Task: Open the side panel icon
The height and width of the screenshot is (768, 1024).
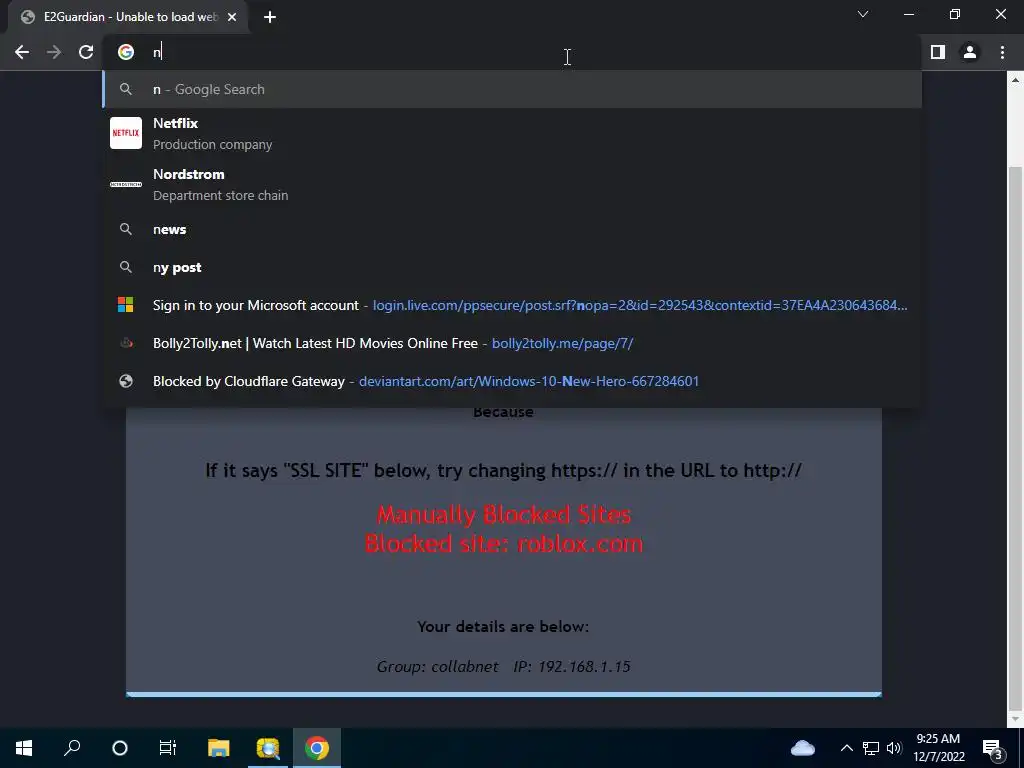Action: click(938, 52)
